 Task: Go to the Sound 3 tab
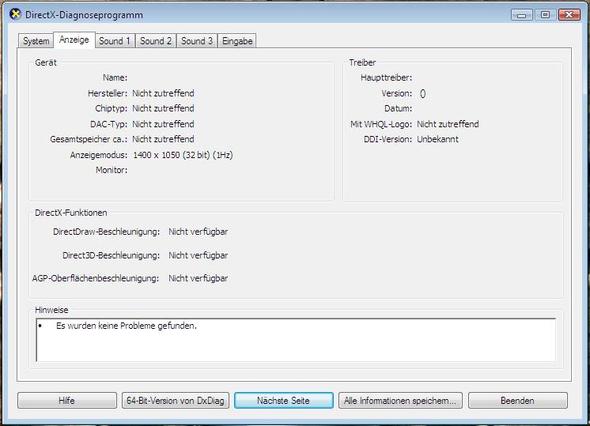pos(197,41)
